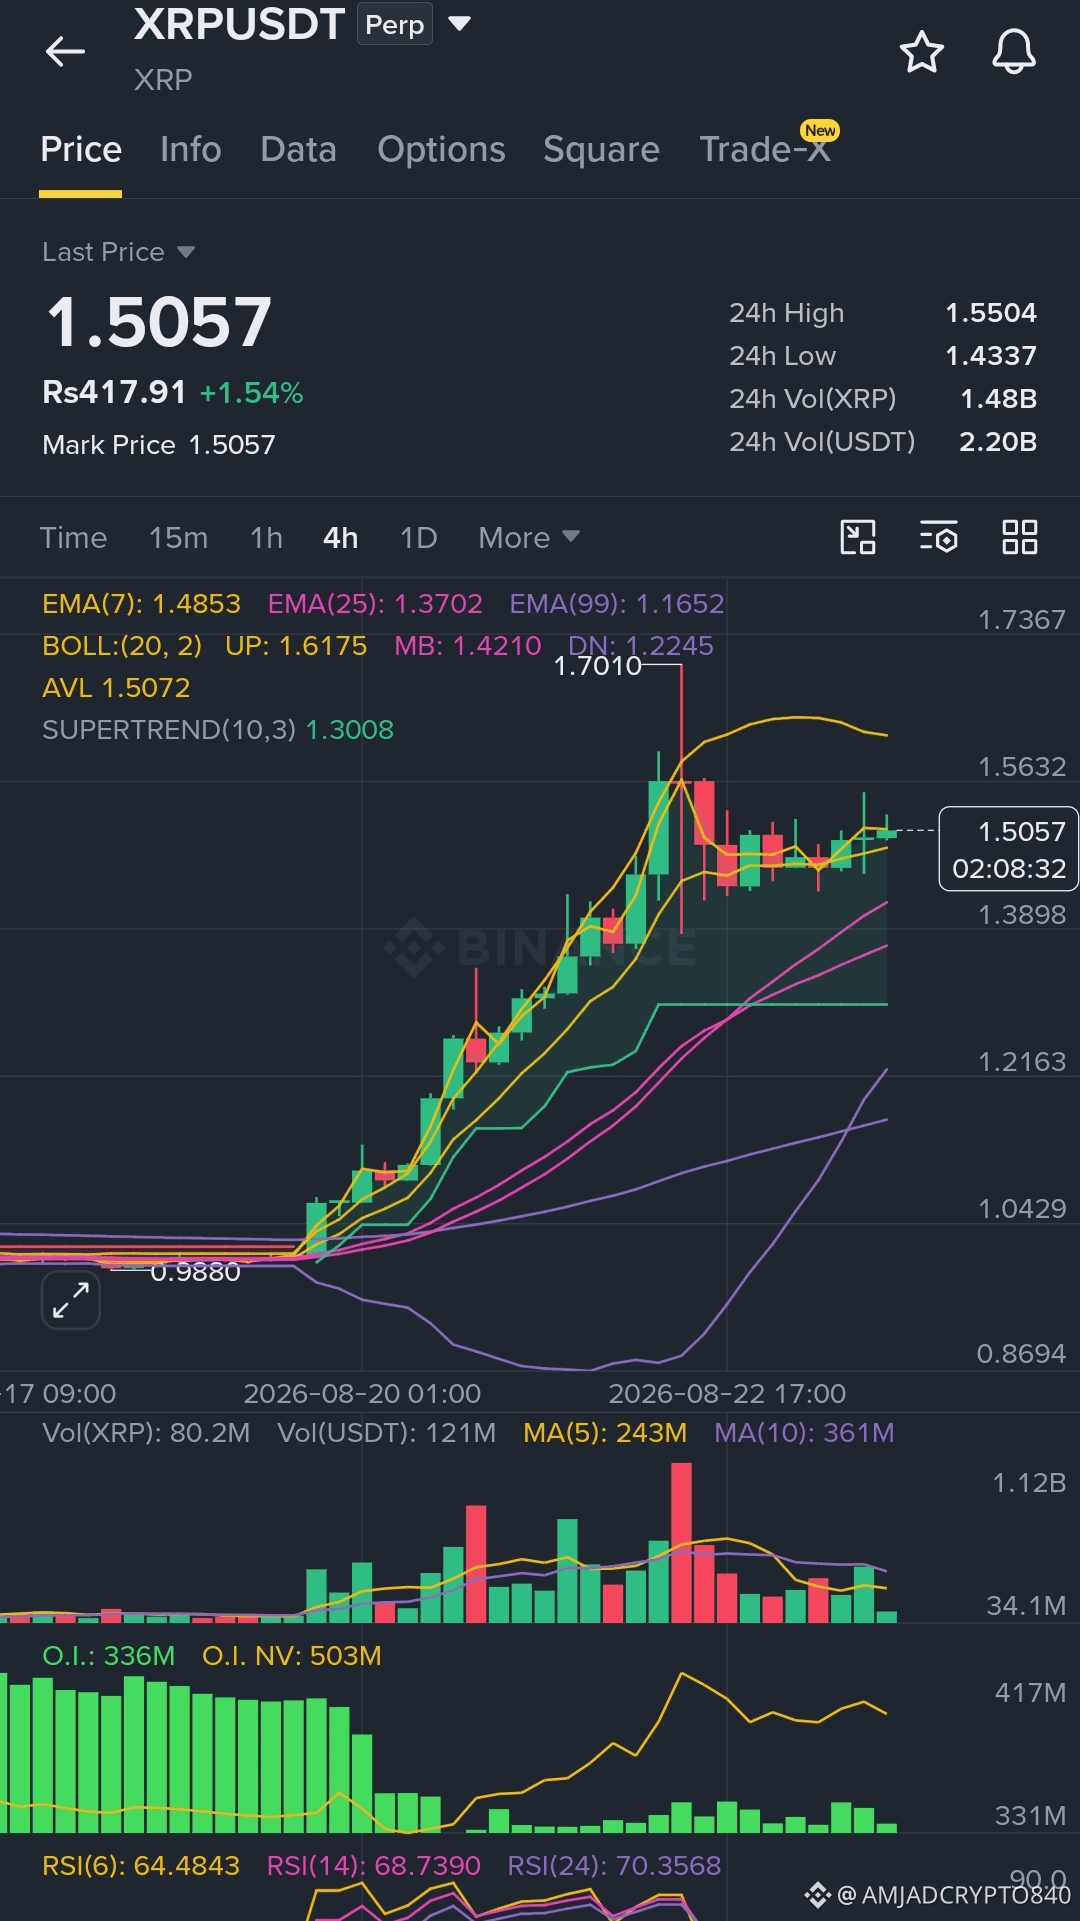Expand the chart to fullscreen
The width and height of the screenshot is (1080, 1921).
(x=71, y=1300)
